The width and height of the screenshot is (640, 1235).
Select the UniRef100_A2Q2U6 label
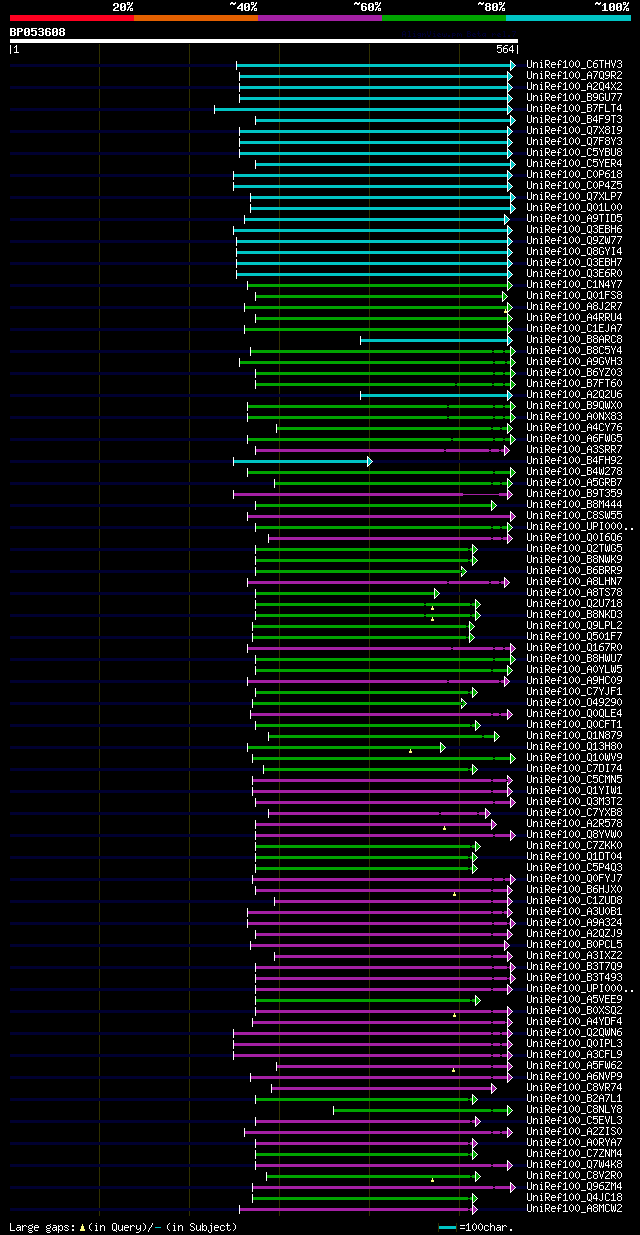[x=574, y=395]
